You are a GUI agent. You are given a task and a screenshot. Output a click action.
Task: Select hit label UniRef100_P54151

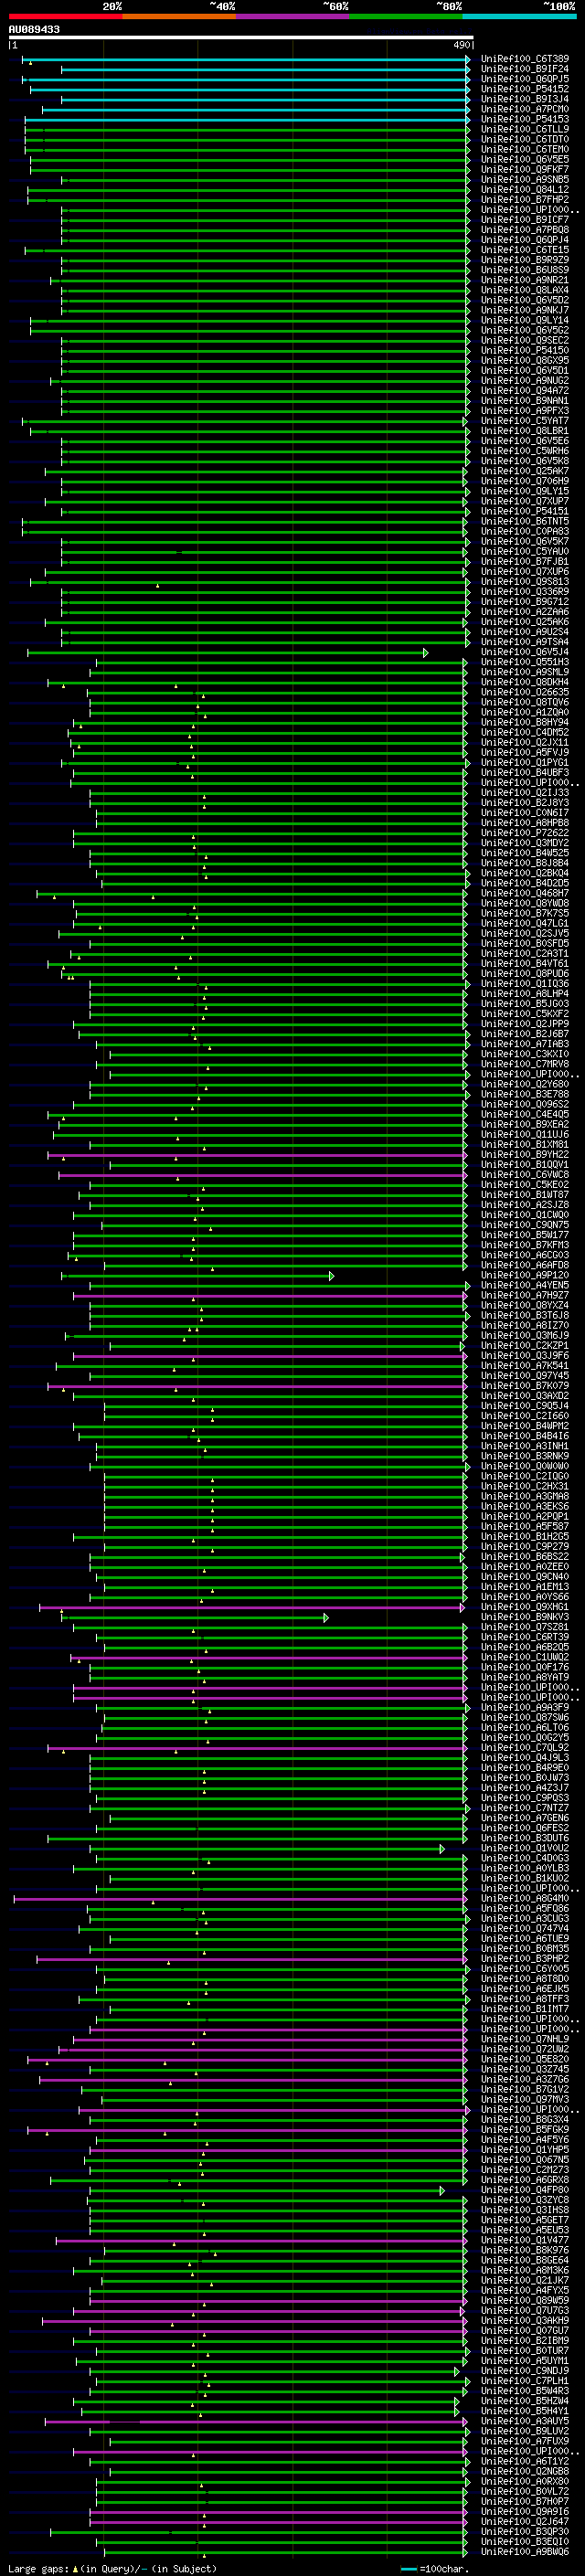click(x=525, y=511)
